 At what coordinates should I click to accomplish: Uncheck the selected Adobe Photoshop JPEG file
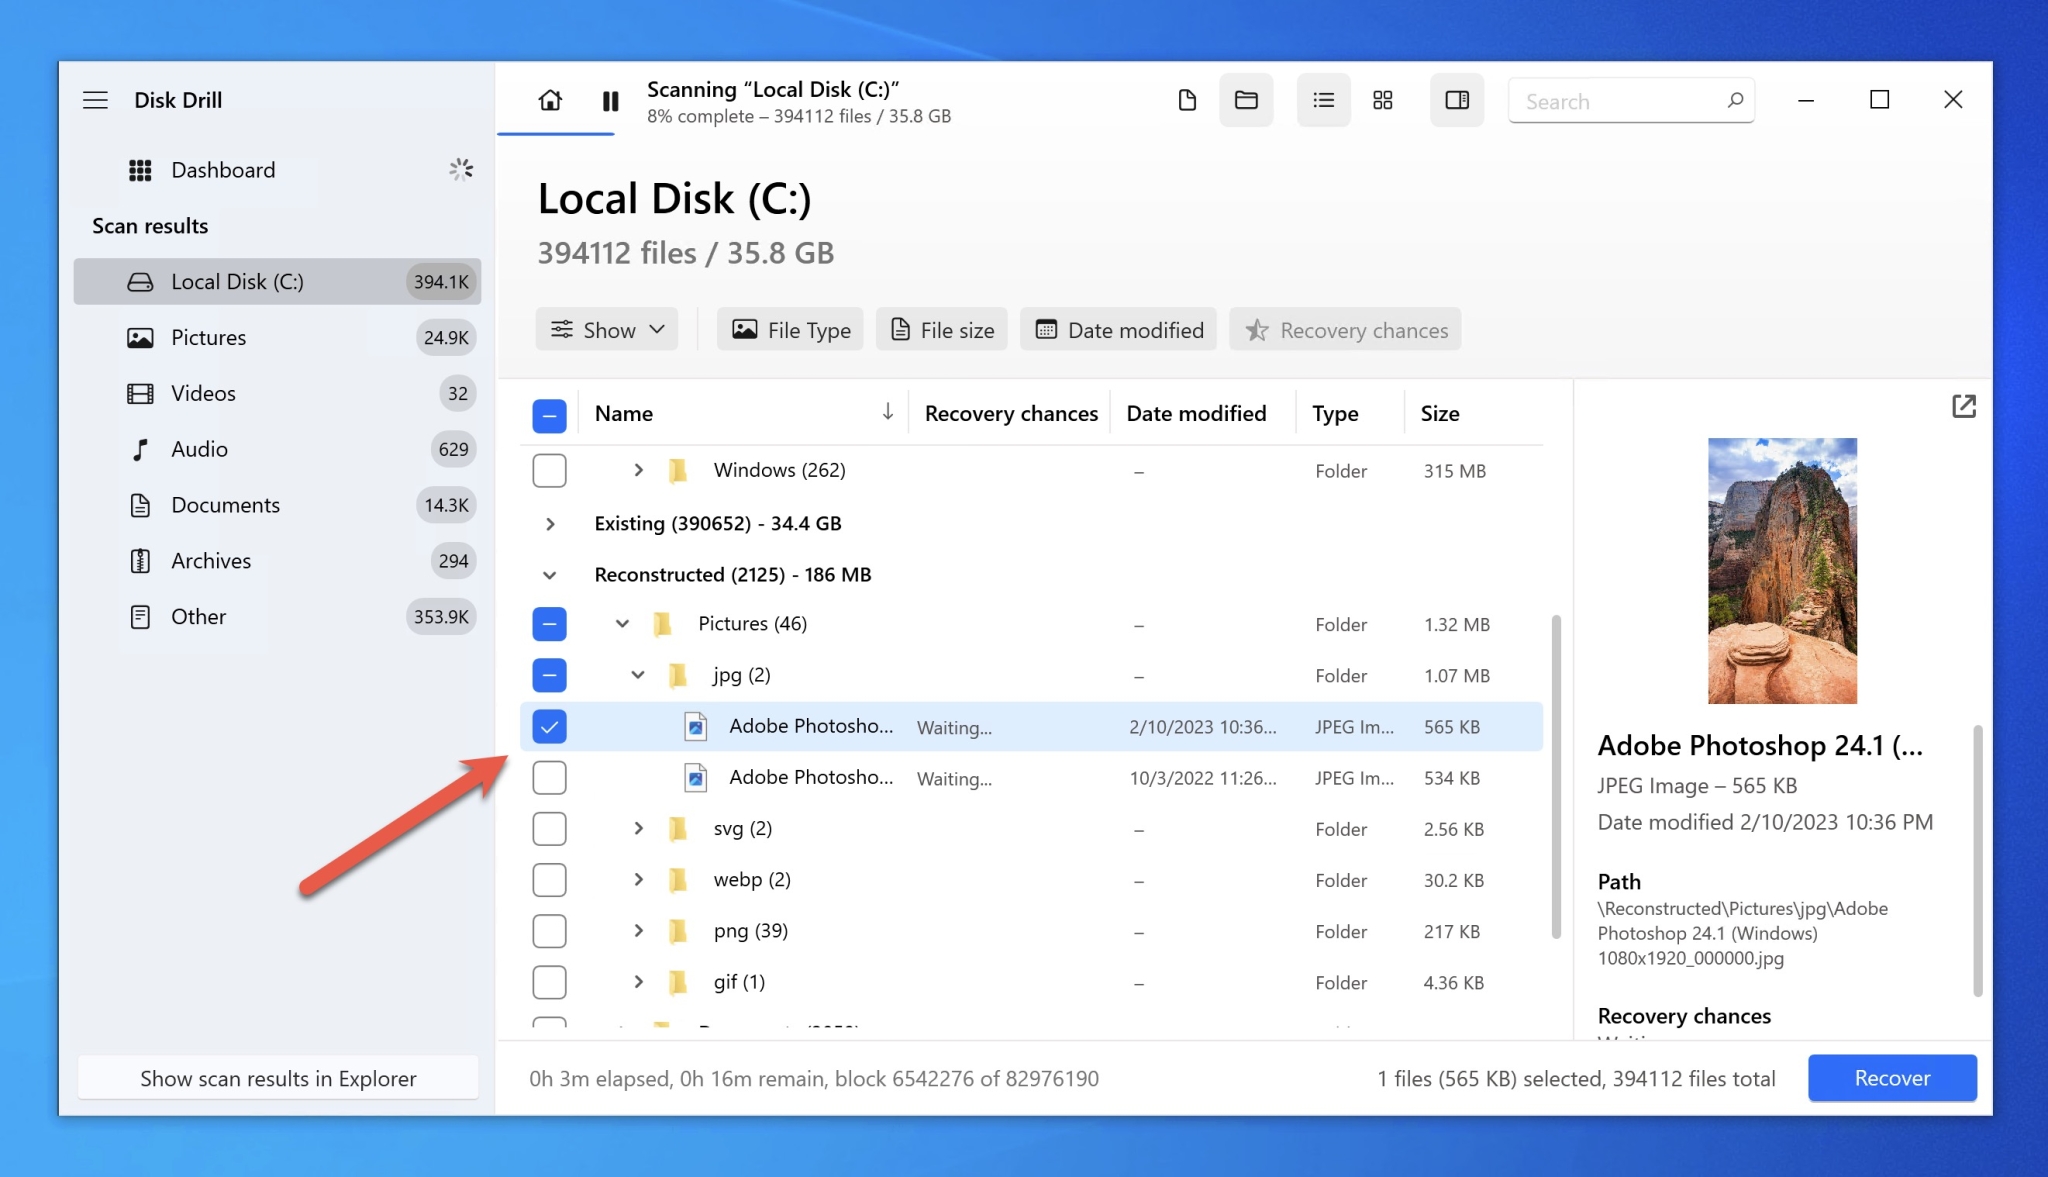(x=549, y=726)
